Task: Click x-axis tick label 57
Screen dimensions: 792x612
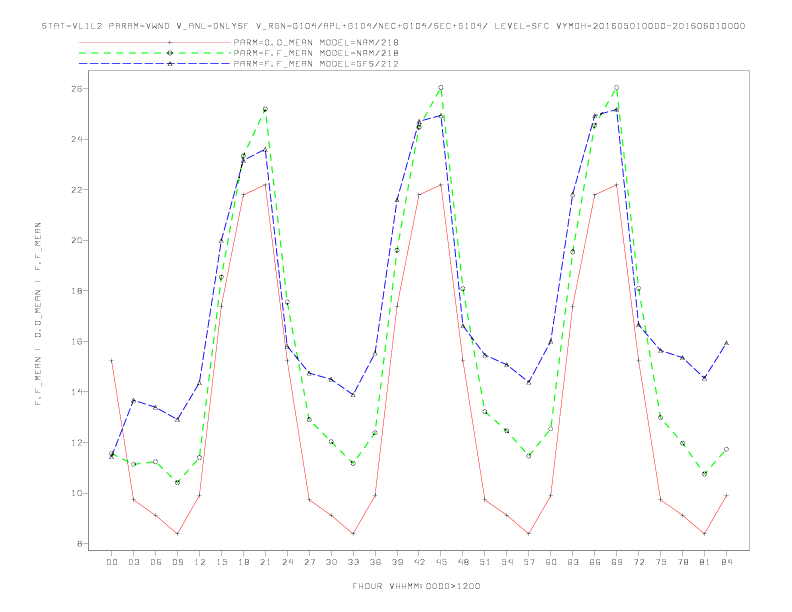Action: (x=529, y=562)
